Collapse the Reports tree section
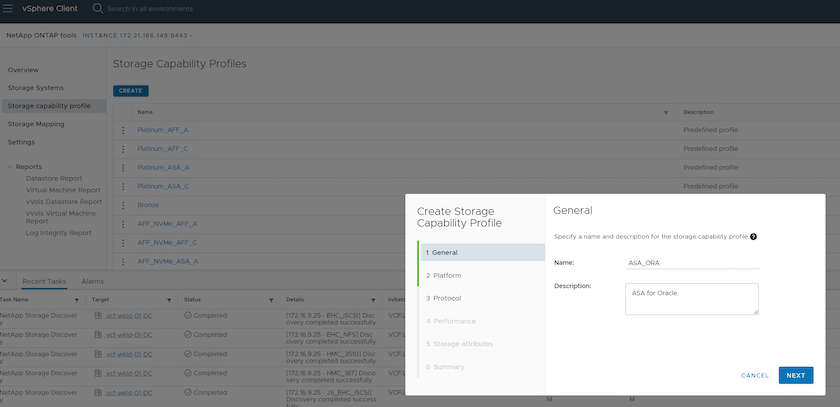The width and height of the screenshot is (840, 407). (x=10, y=166)
